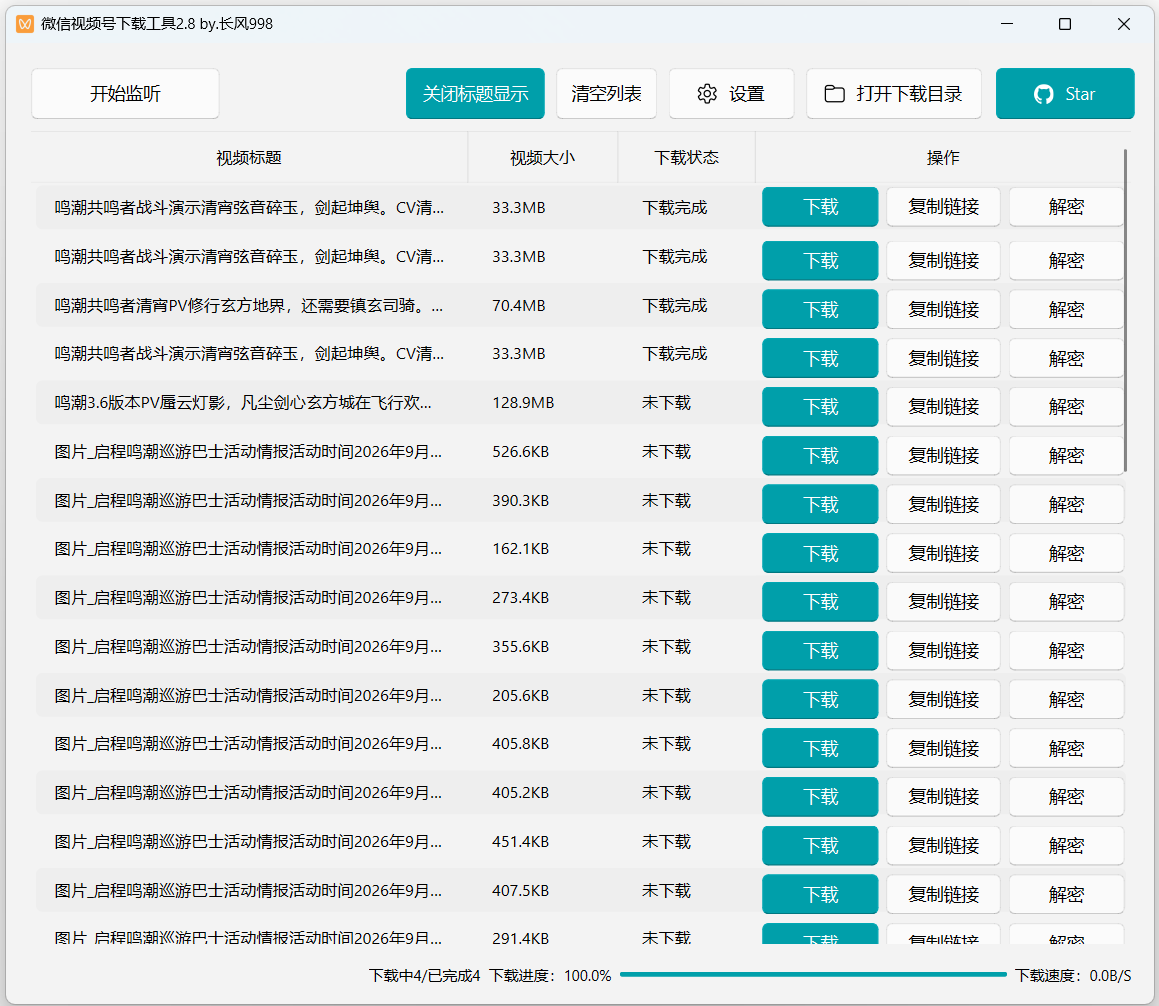
Task: Maximize the 微信视频号下载工具 window
Action: 1064,24
